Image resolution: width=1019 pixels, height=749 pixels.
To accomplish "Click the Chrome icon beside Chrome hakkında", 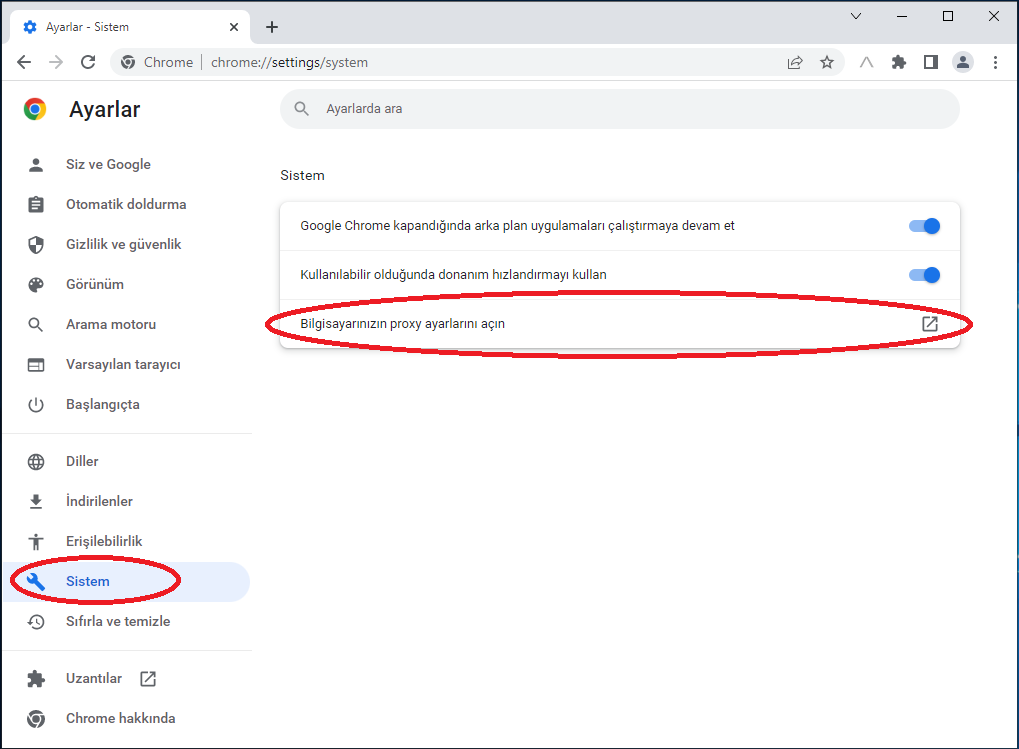I will [36, 718].
